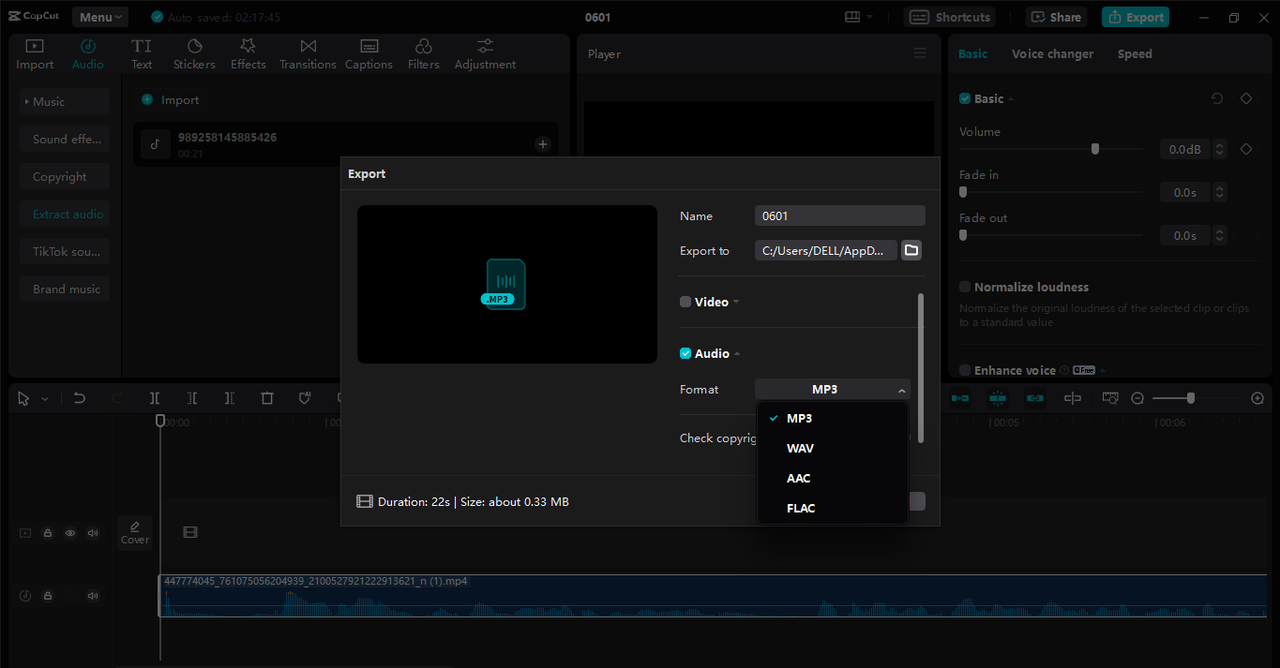Collapse the Basic section arrow in right panel
The image size is (1280, 668).
1011,99
